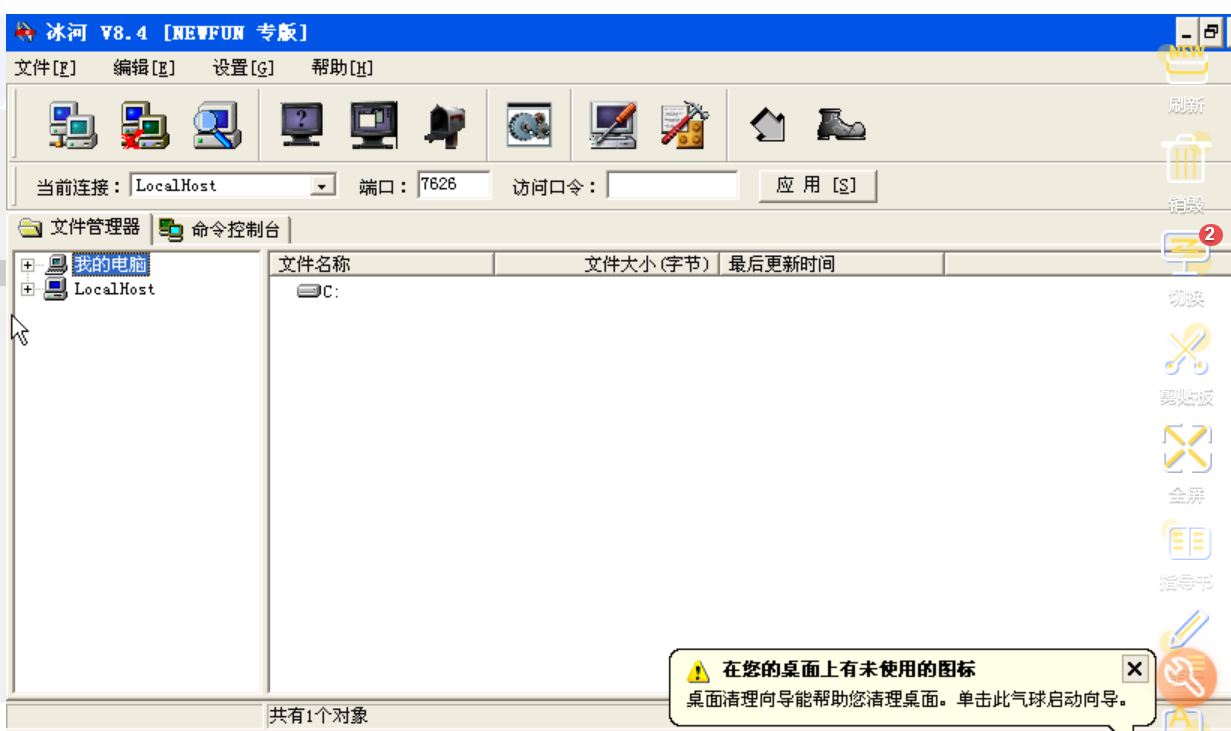Switch to the 文件管理器 tab
Screen dimensions: 1231x731
[80, 228]
